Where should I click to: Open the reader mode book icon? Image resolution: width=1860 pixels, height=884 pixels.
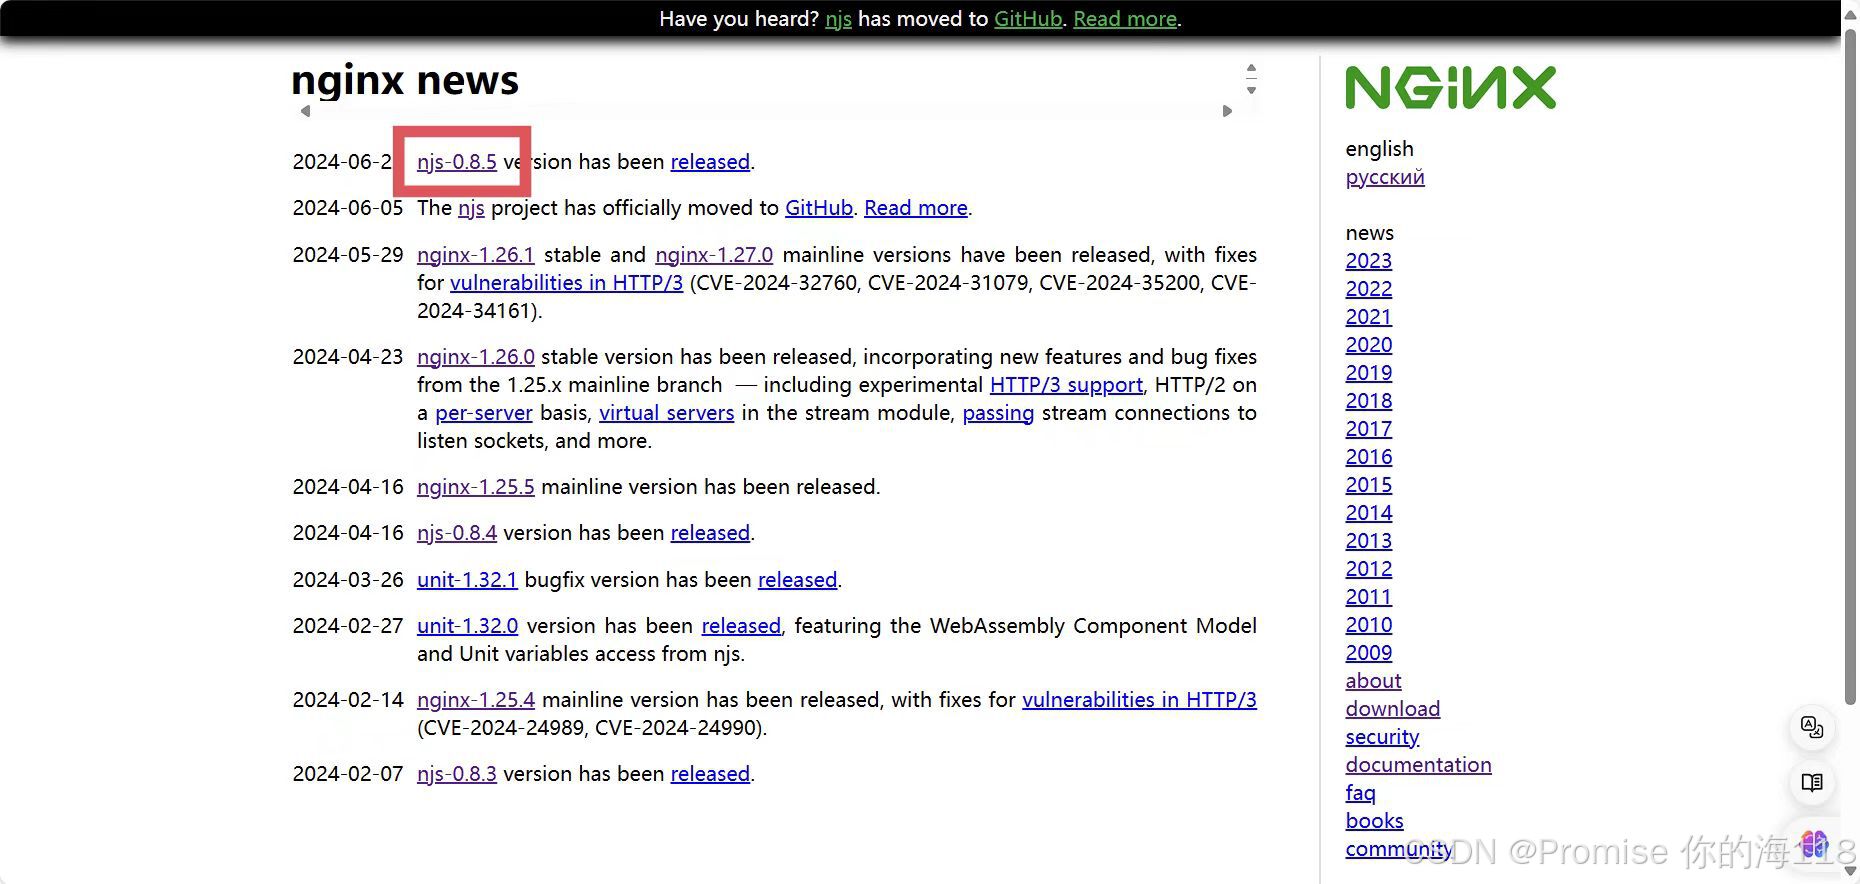tap(1812, 782)
